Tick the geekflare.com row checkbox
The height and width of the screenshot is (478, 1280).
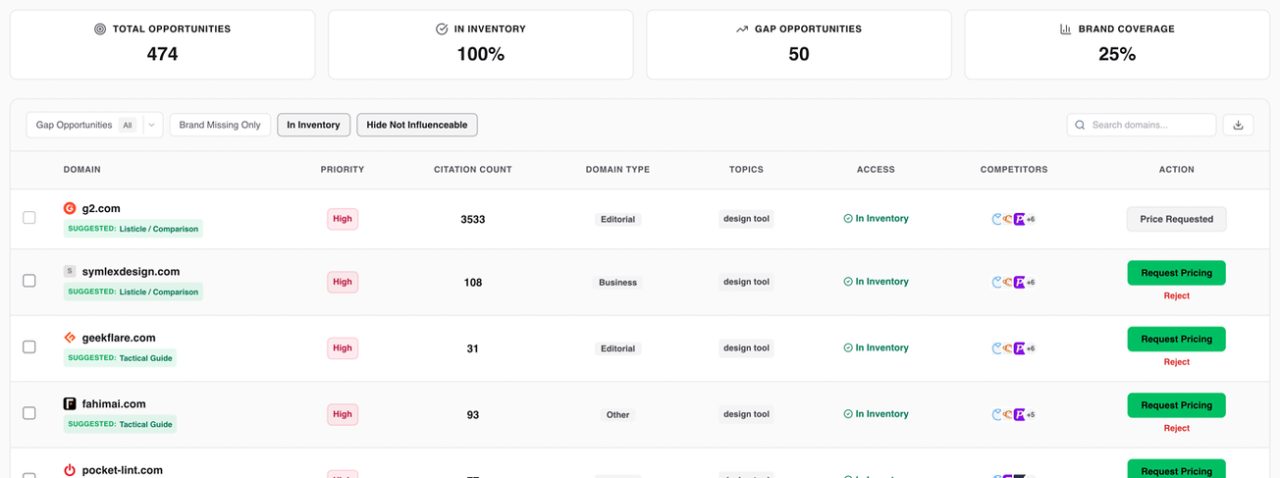click(x=29, y=347)
